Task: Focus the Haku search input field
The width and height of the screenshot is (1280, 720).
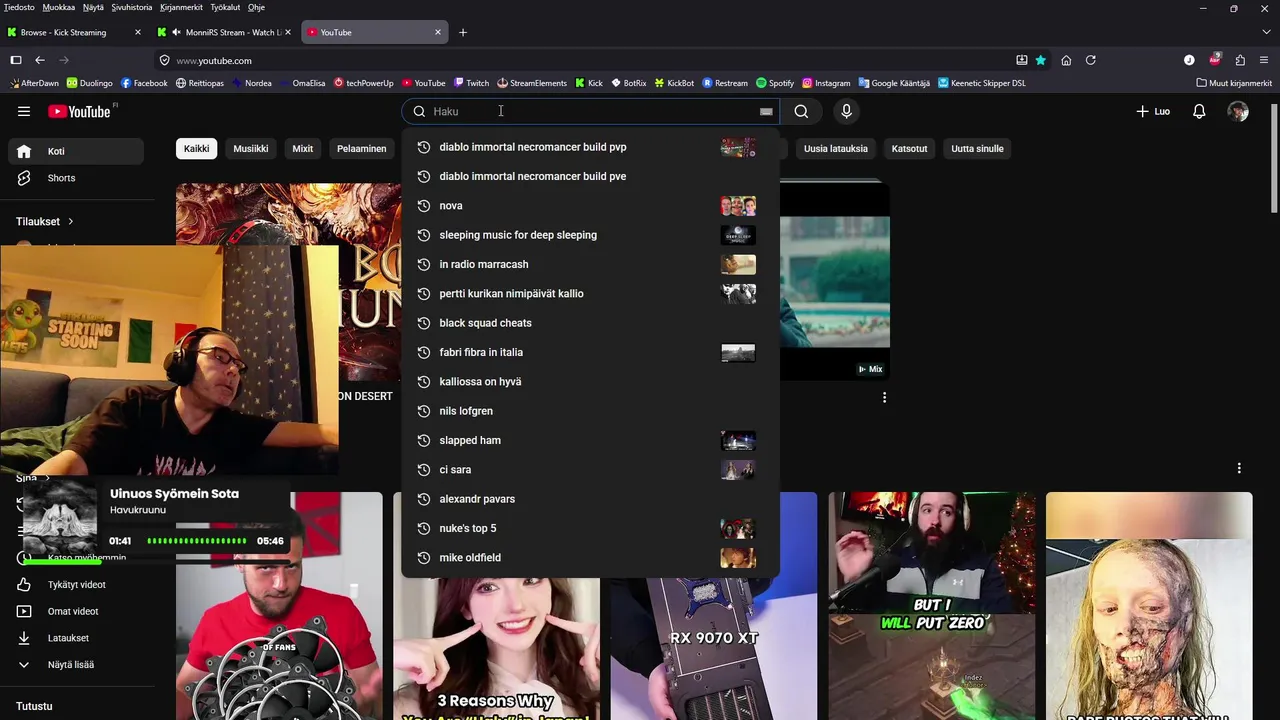Action: pos(592,112)
